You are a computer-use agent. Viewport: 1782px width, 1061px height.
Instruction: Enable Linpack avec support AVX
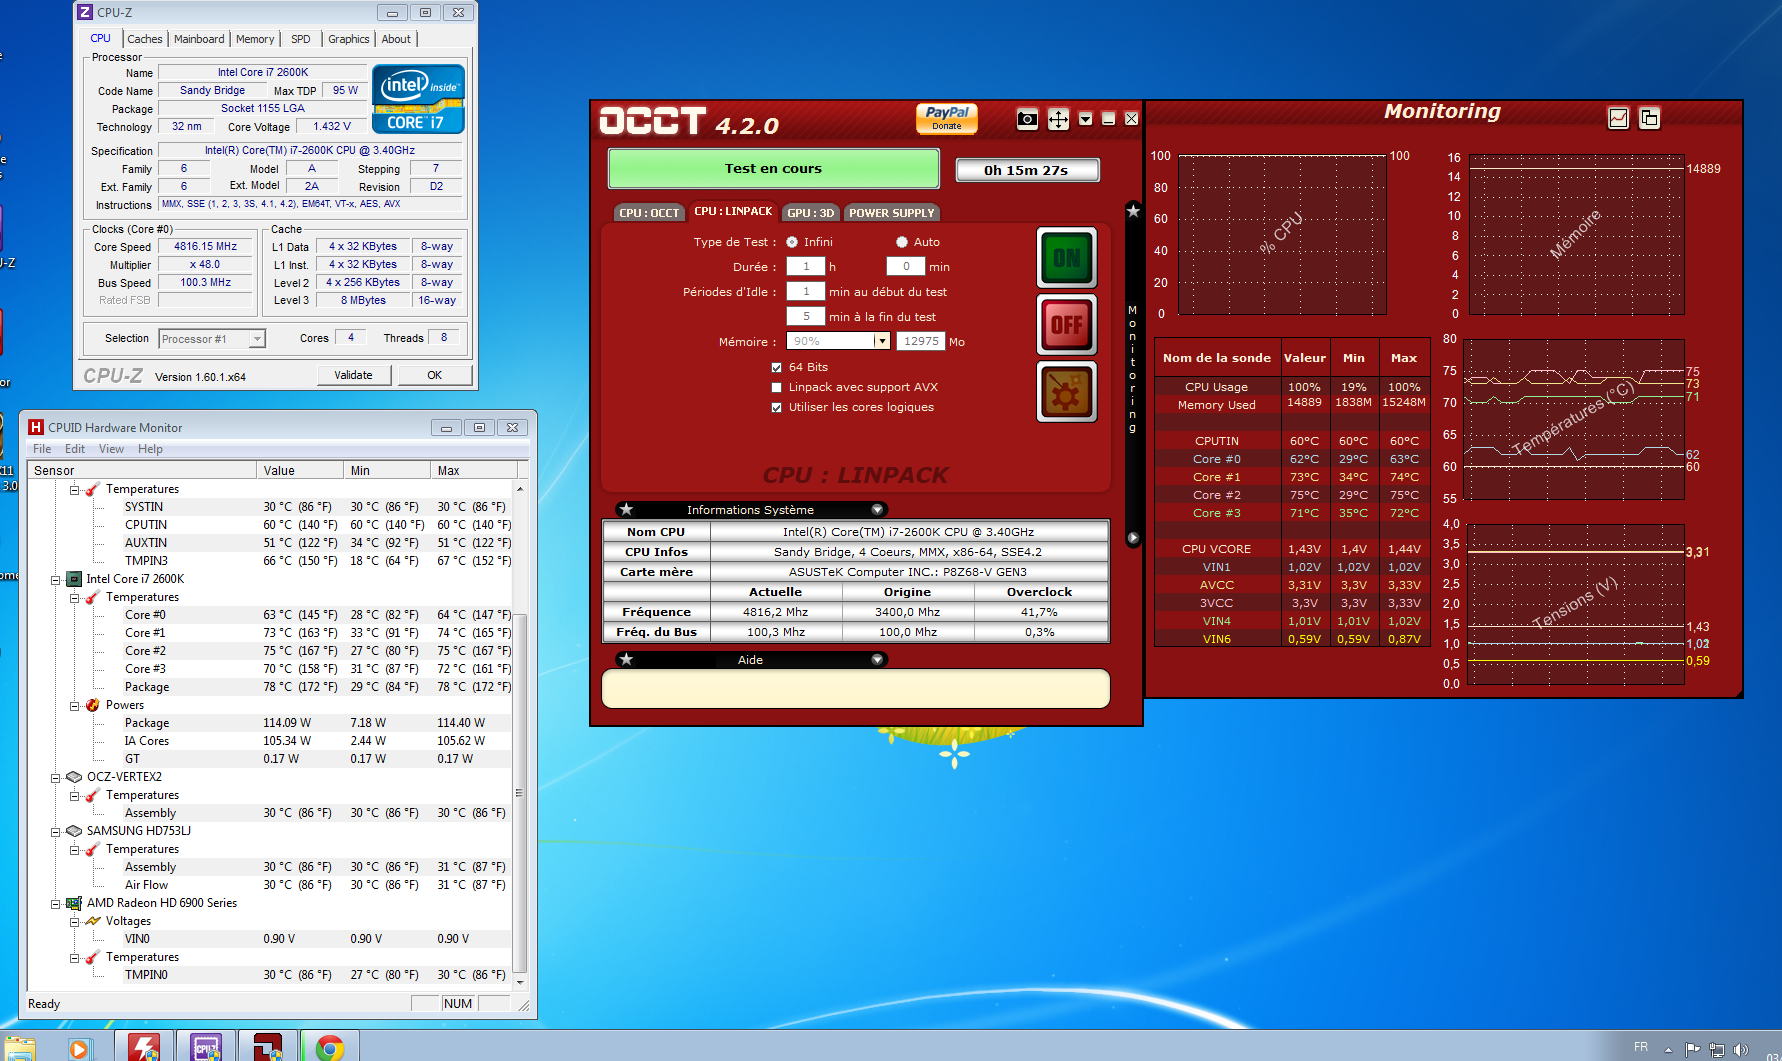[777, 388]
